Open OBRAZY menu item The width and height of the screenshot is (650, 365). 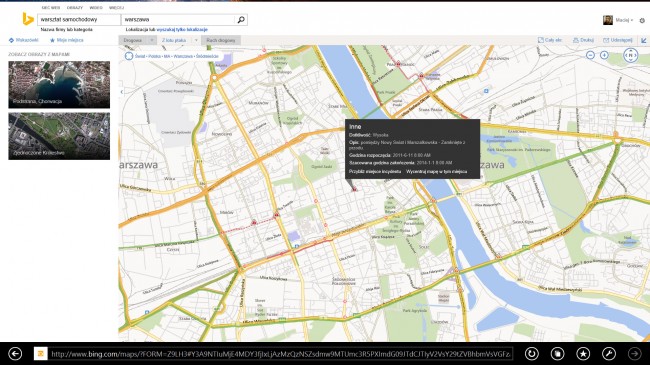pos(75,7)
